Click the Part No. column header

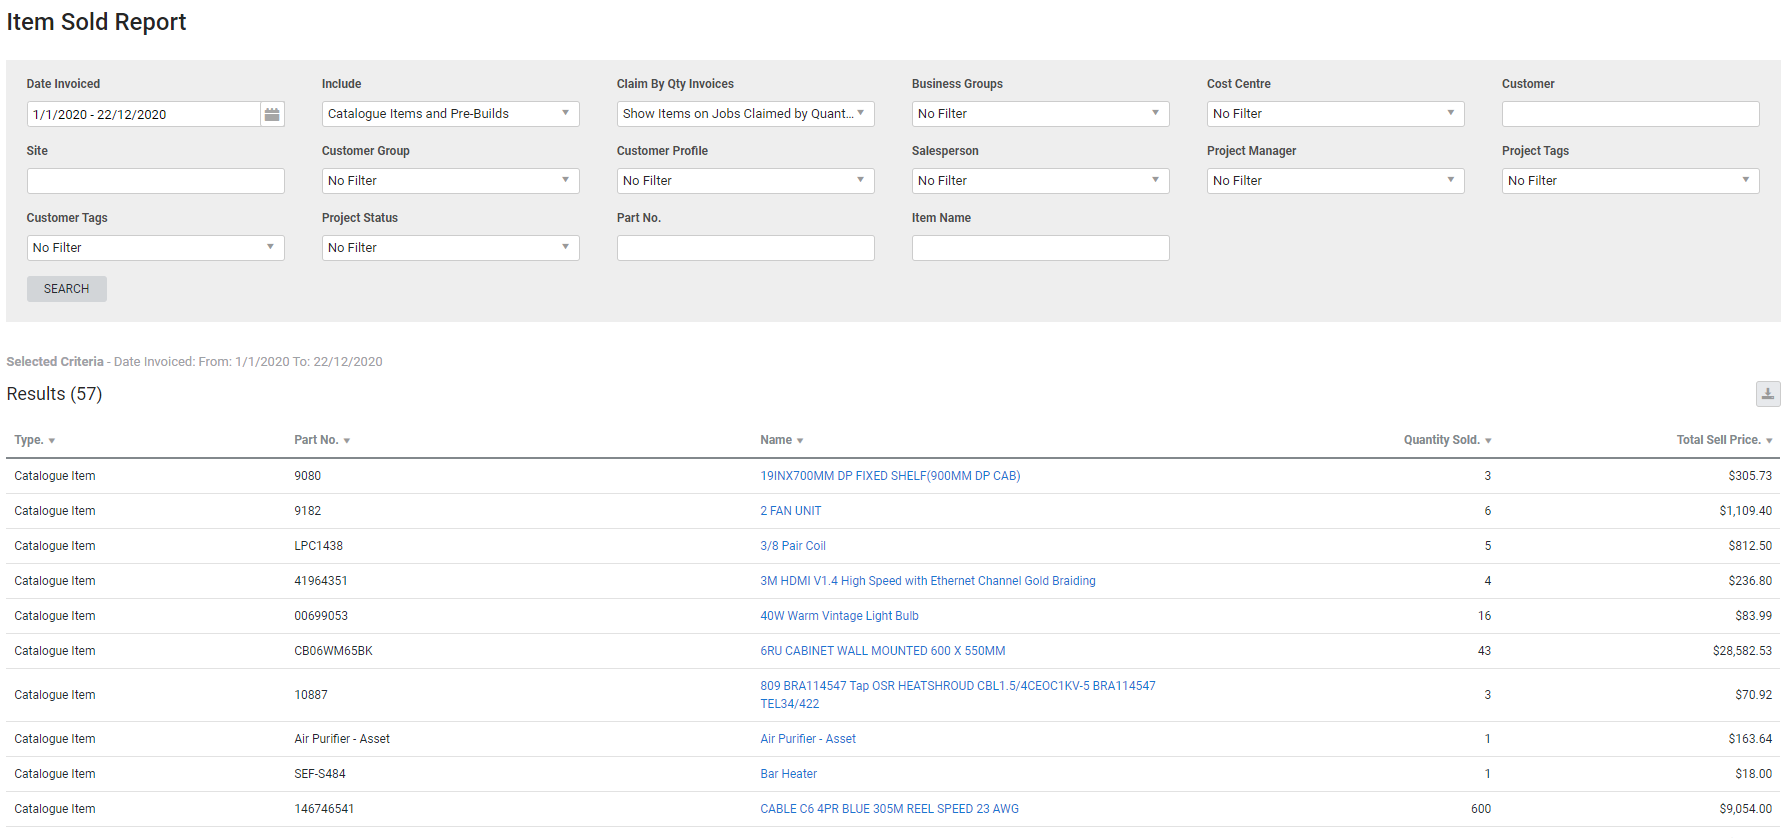(x=316, y=440)
